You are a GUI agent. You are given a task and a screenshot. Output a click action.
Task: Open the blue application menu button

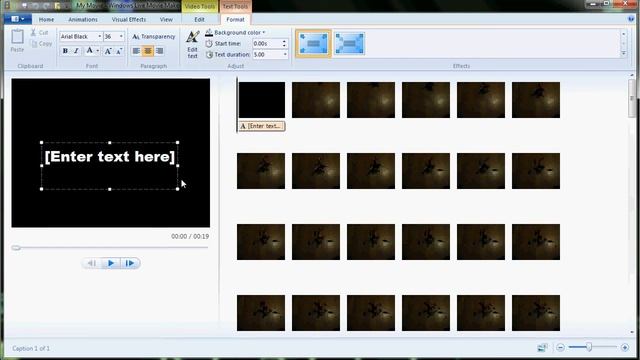point(18,19)
